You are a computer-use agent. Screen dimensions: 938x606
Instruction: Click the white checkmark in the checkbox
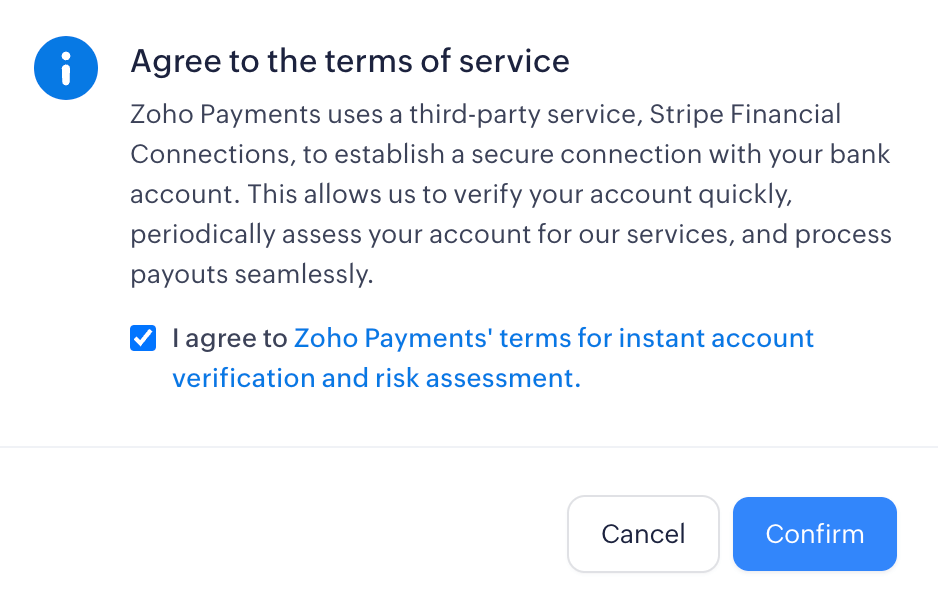[143, 338]
